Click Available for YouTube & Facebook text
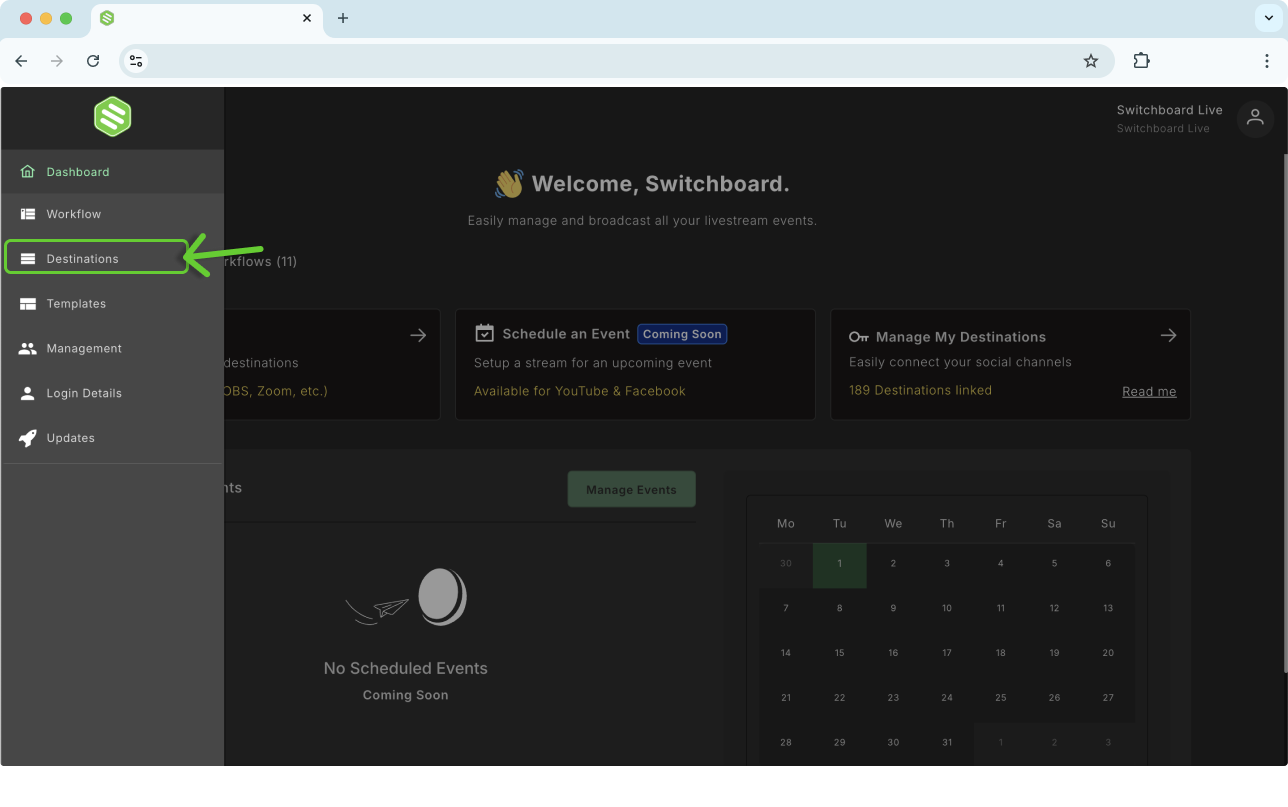The image size is (1288, 807). point(580,391)
